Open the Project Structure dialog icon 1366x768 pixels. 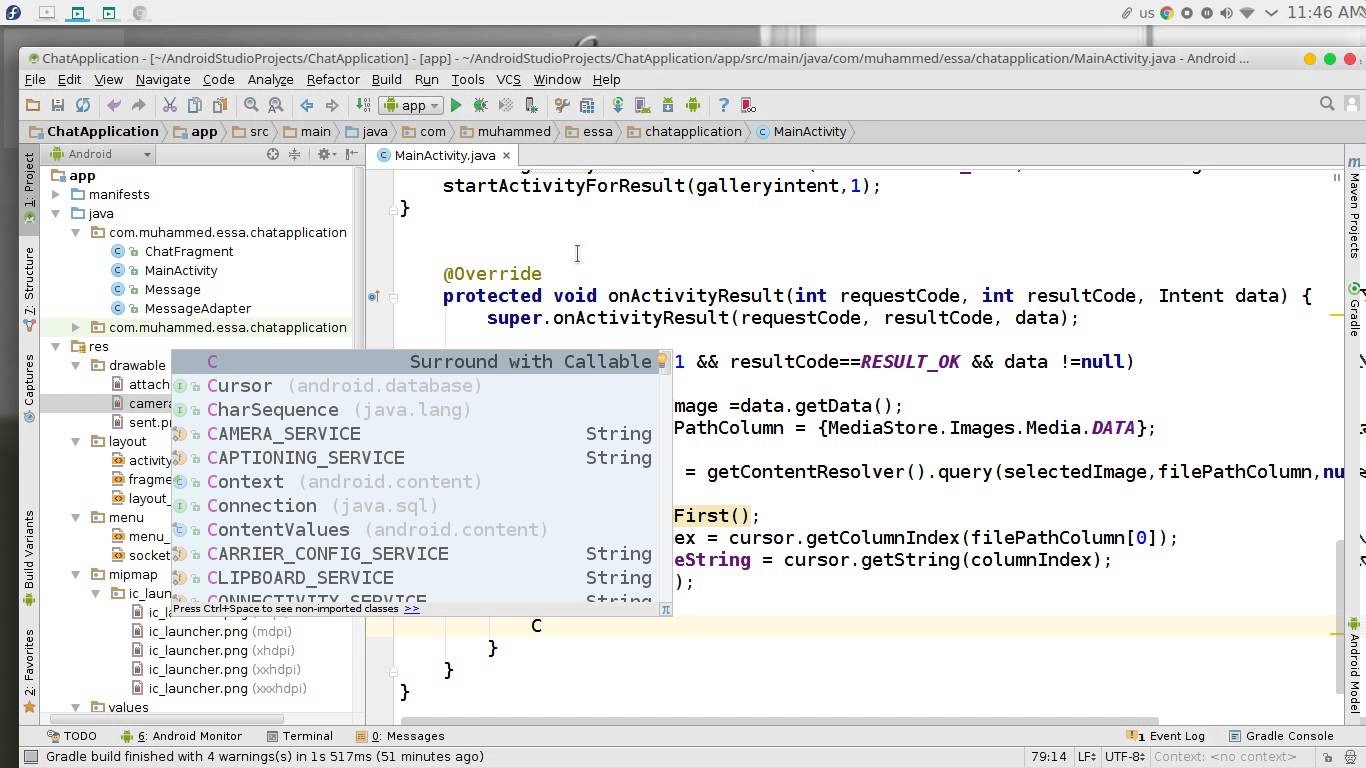click(x=589, y=104)
